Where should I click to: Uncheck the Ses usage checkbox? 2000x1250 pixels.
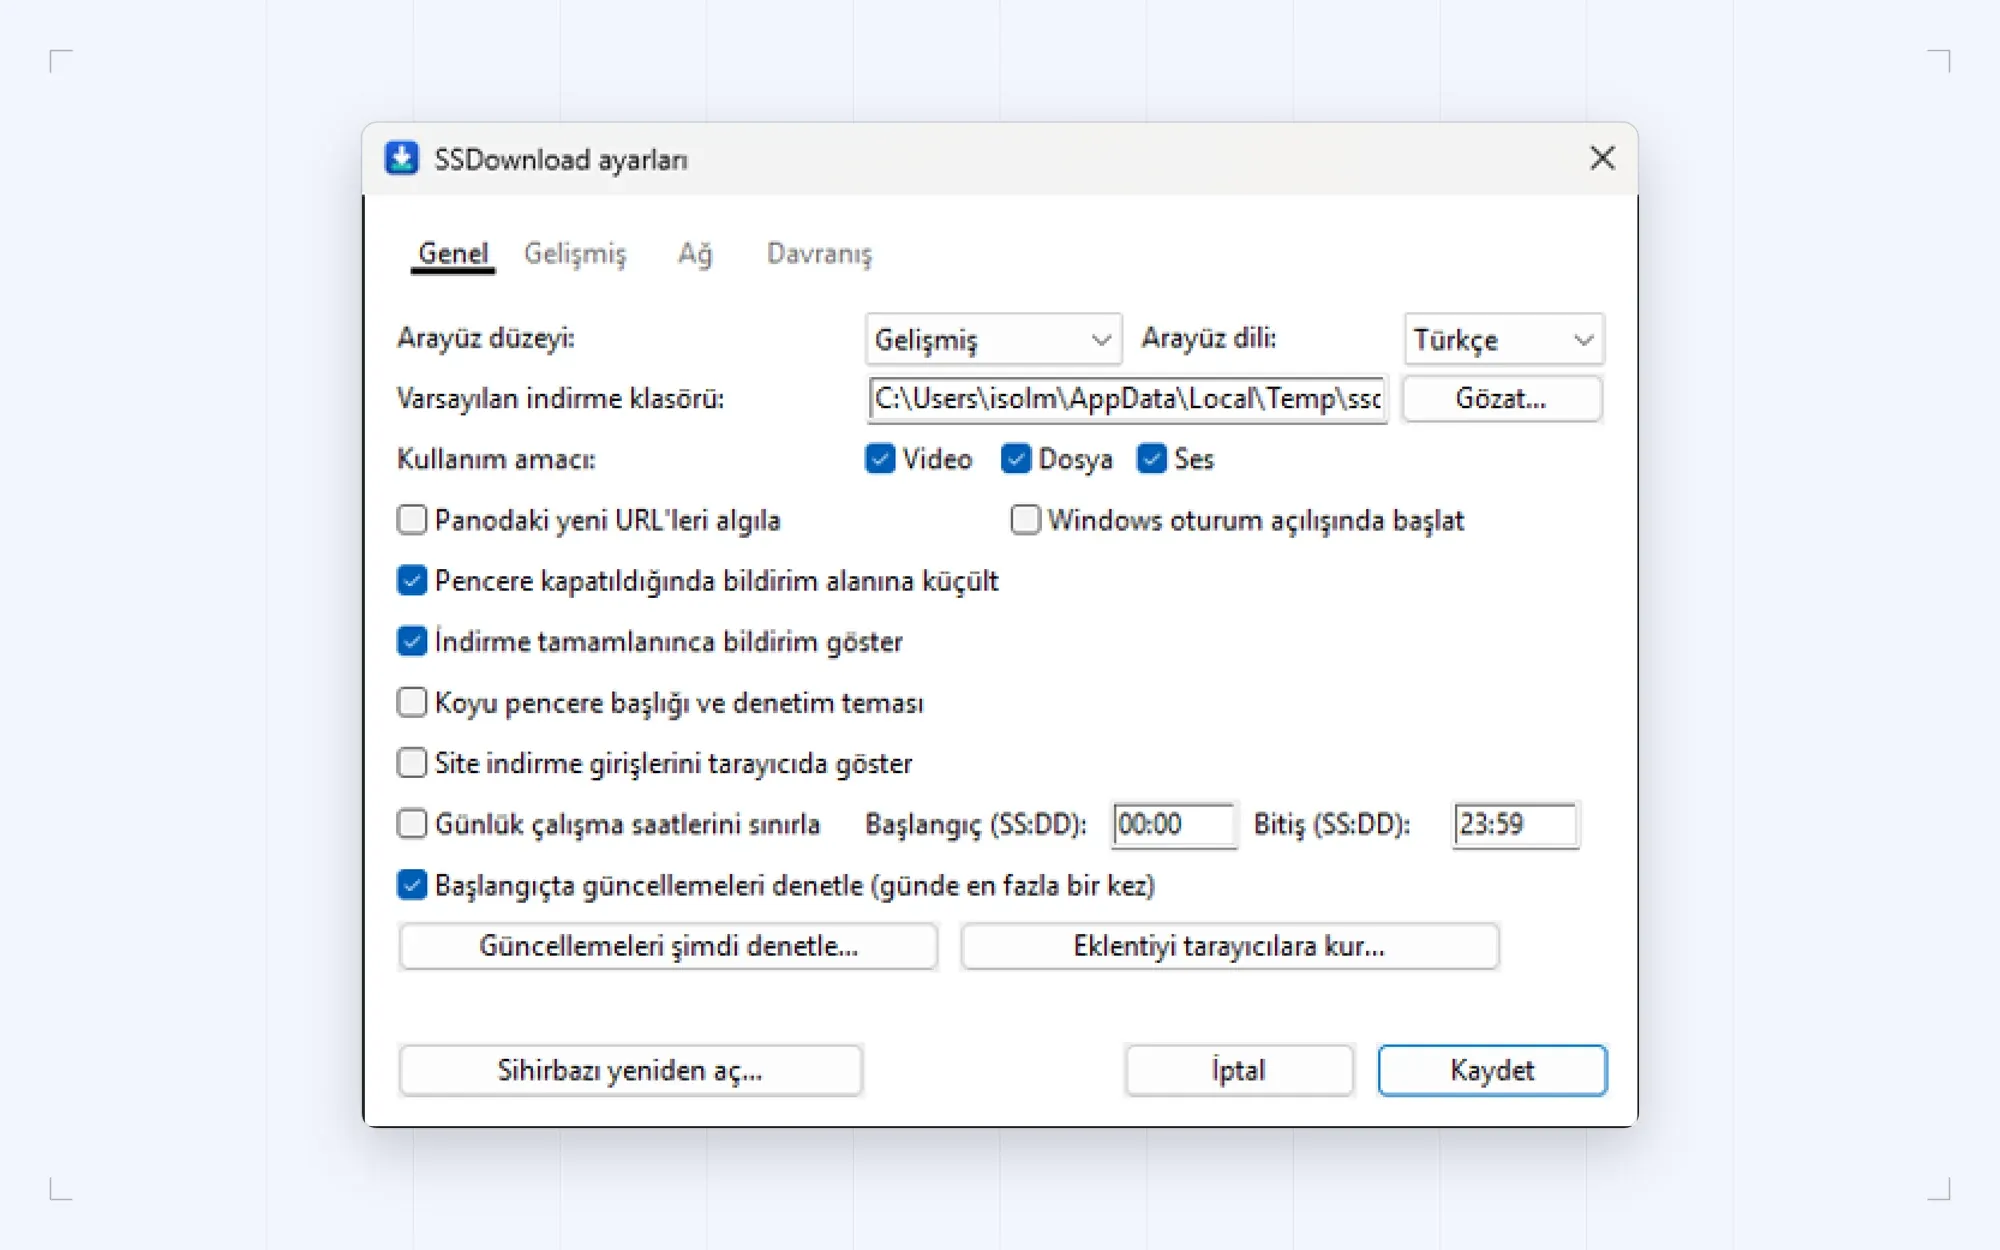pos(1152,459)
